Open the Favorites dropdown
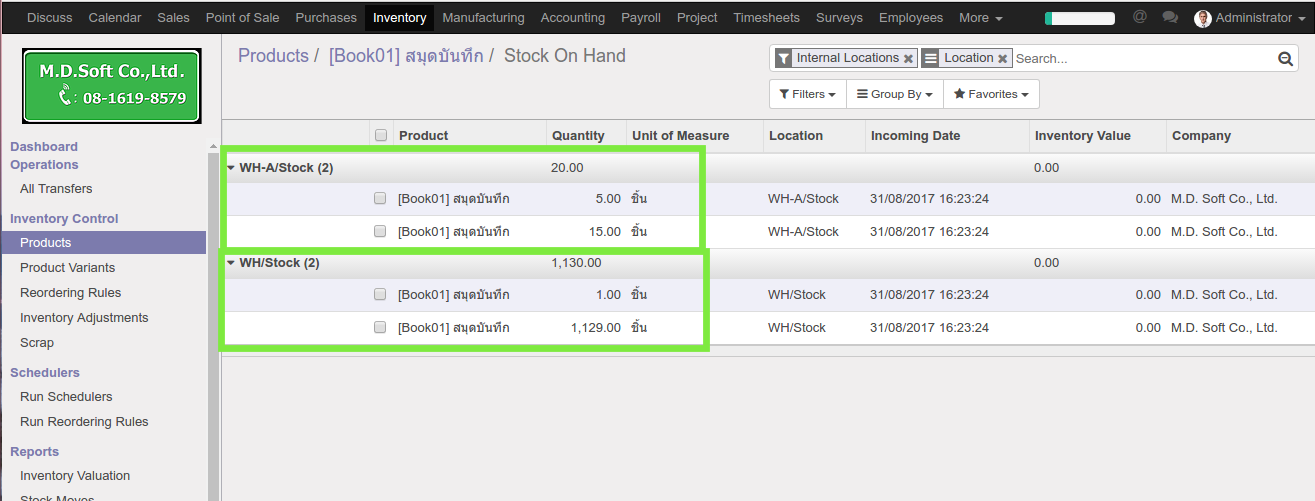This screenshot has width=1315, height=501. click(x=990, y=94)
